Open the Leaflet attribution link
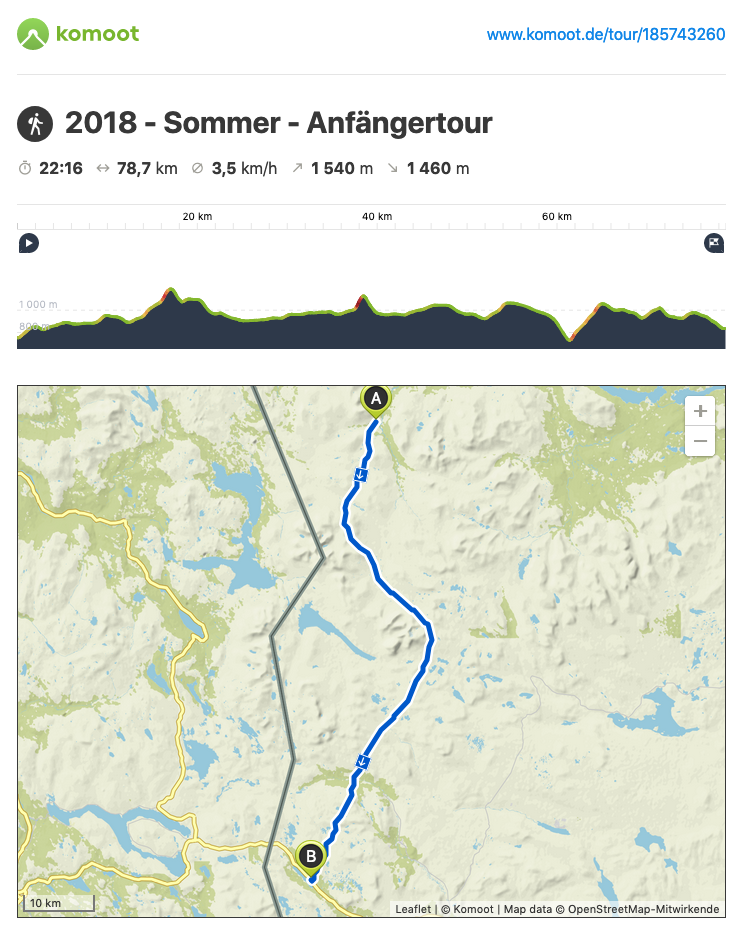Viewport: 741px width, 933px height. pos(413,909)
